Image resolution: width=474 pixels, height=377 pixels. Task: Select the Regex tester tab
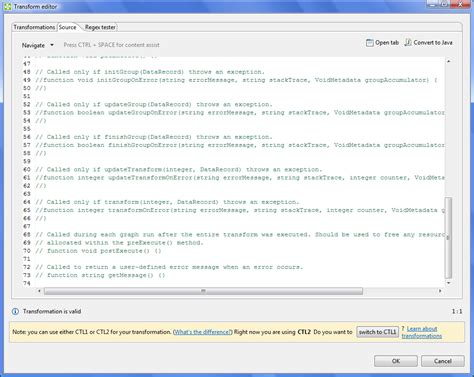[100, 27]
